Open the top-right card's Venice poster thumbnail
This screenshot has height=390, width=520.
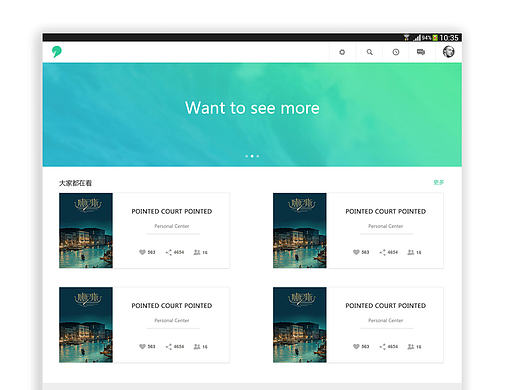click(300, 230)
